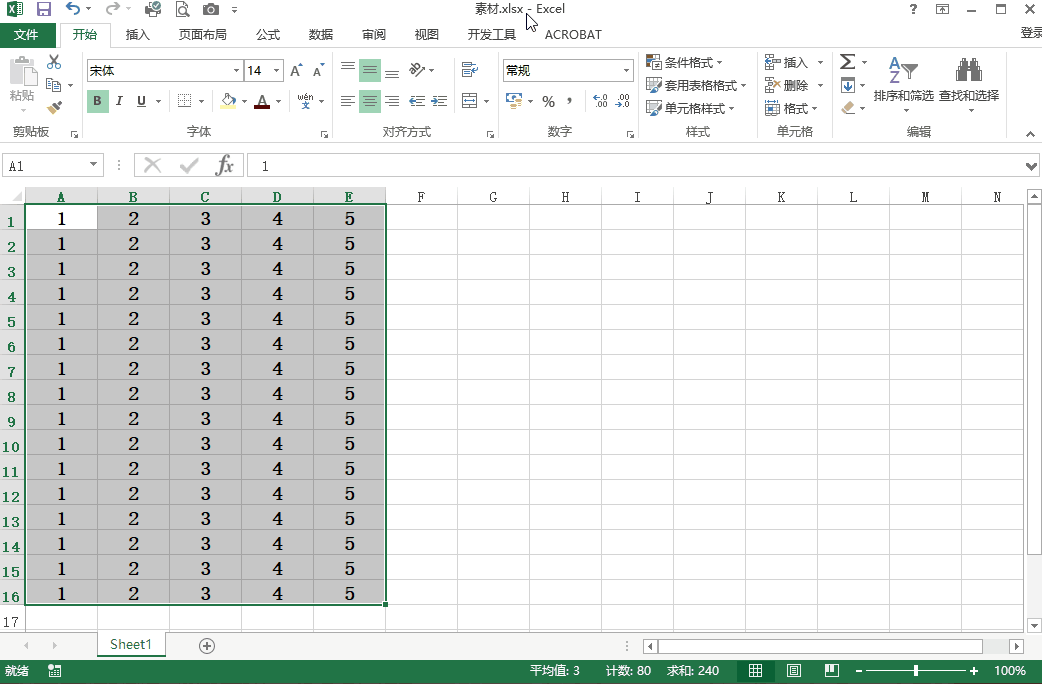
Task: Increase decimal places
Action: [600, 101]
